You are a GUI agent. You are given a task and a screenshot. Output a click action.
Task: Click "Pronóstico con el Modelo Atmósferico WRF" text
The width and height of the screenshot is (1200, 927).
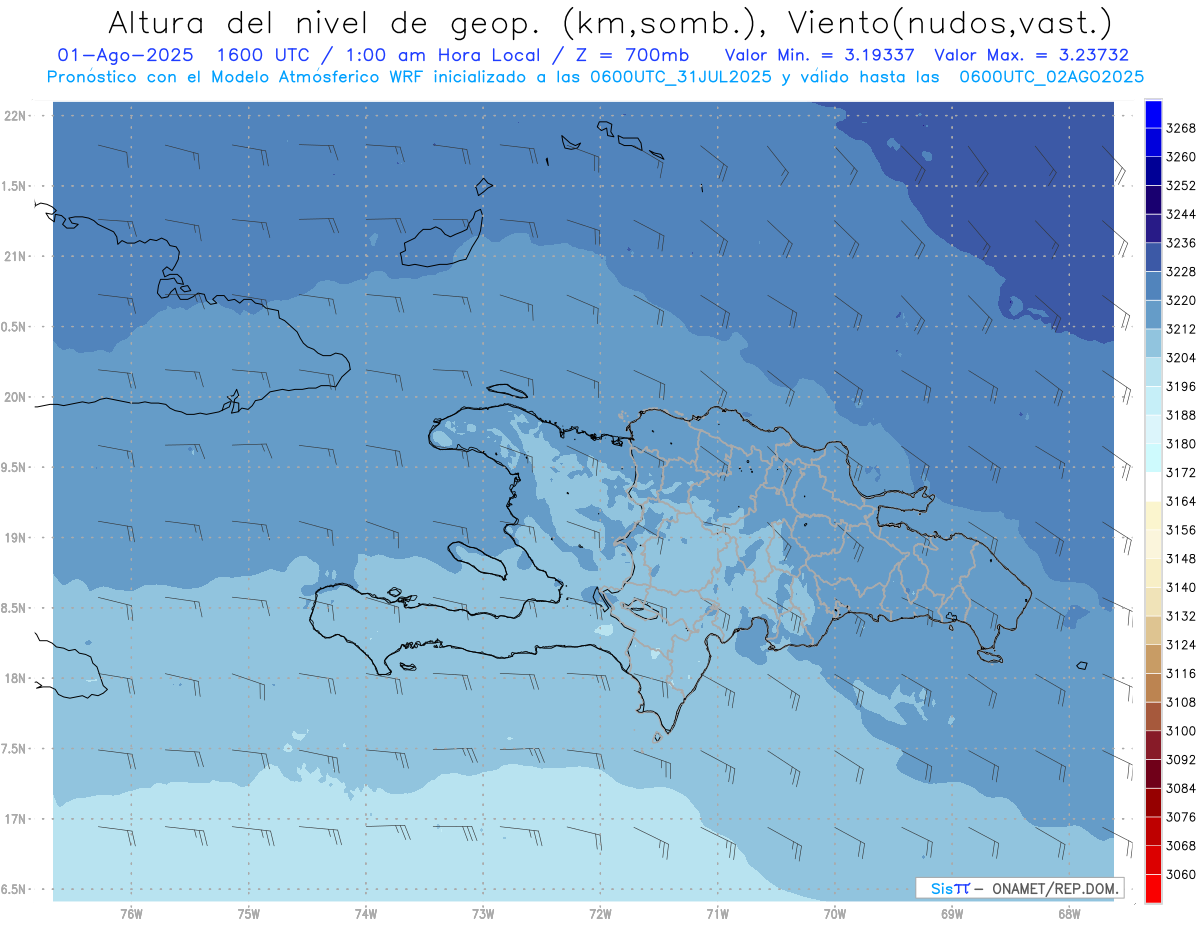tap(238, 76)
